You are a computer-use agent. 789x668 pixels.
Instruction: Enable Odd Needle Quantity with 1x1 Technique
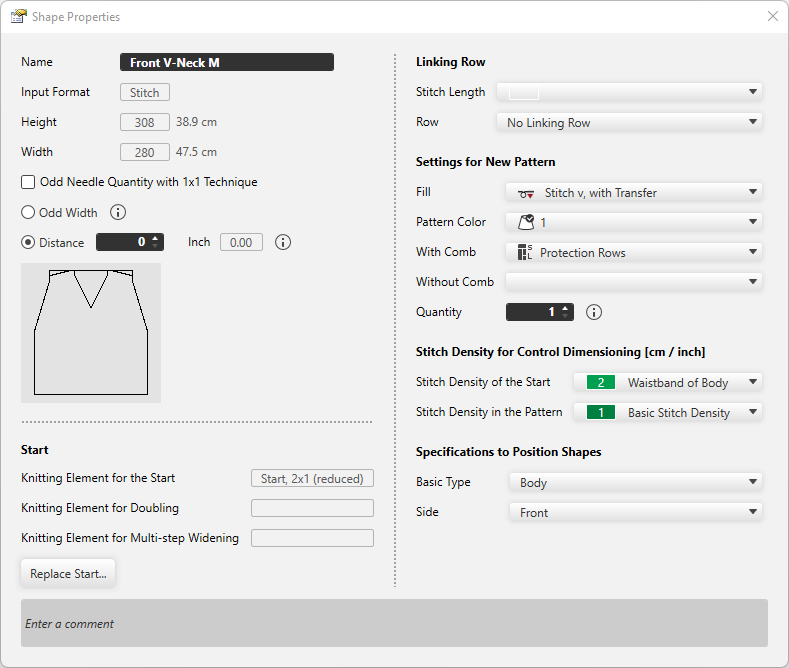(x=28, y=182)
